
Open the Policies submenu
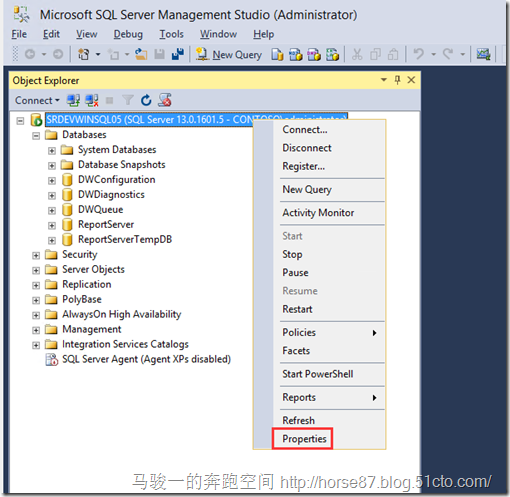(330, 332)
